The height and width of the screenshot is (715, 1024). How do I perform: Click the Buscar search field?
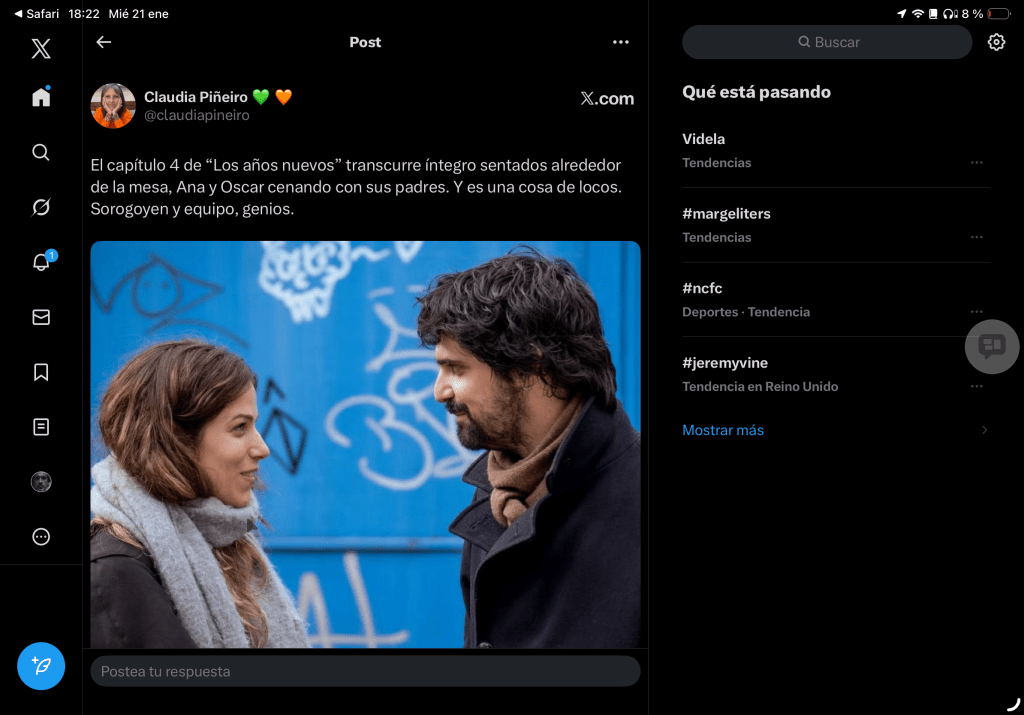(x=827, y=42)
